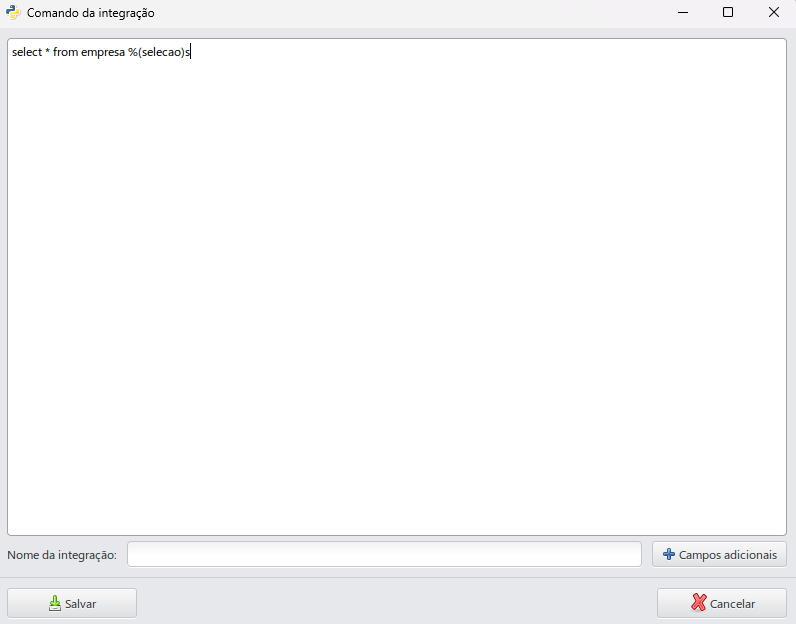Open Campos adicionais
The image size is (796, 624).
(x=719, y=554)
